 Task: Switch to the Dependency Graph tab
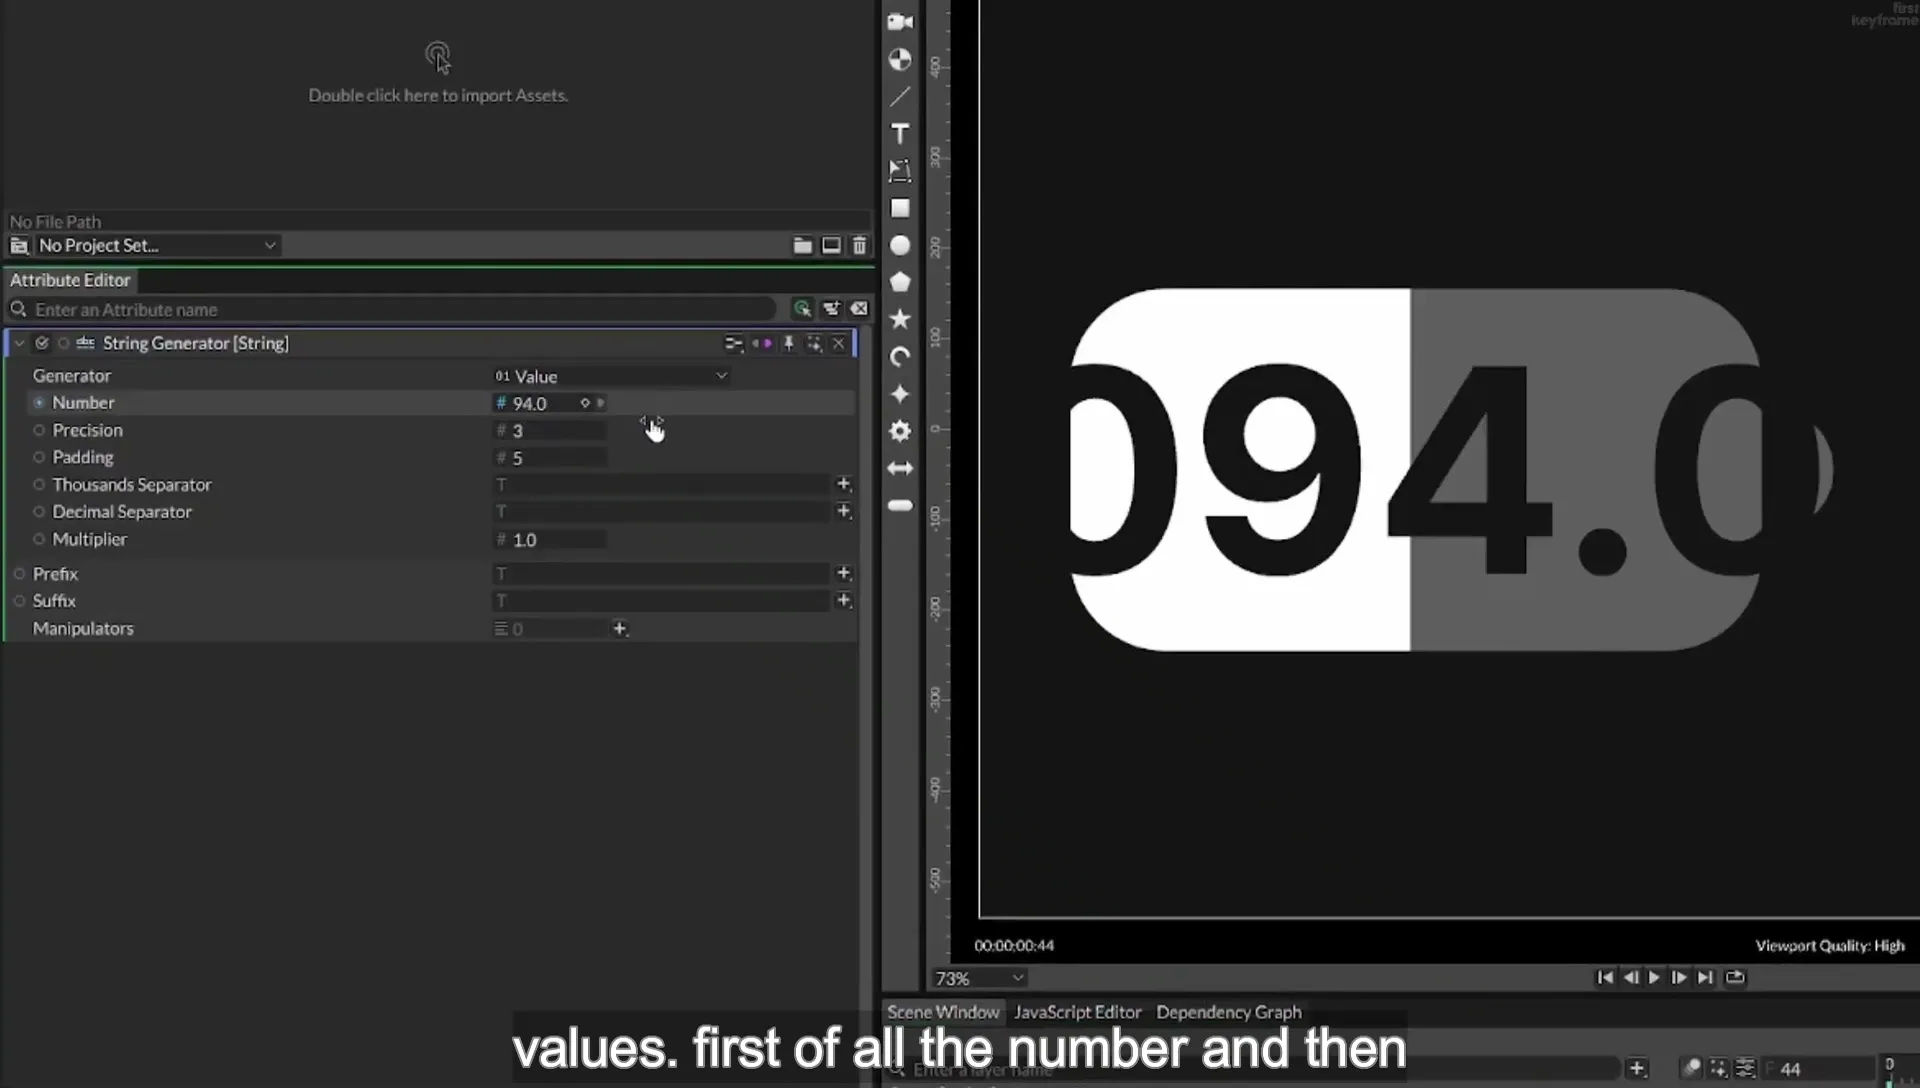1229,1012
